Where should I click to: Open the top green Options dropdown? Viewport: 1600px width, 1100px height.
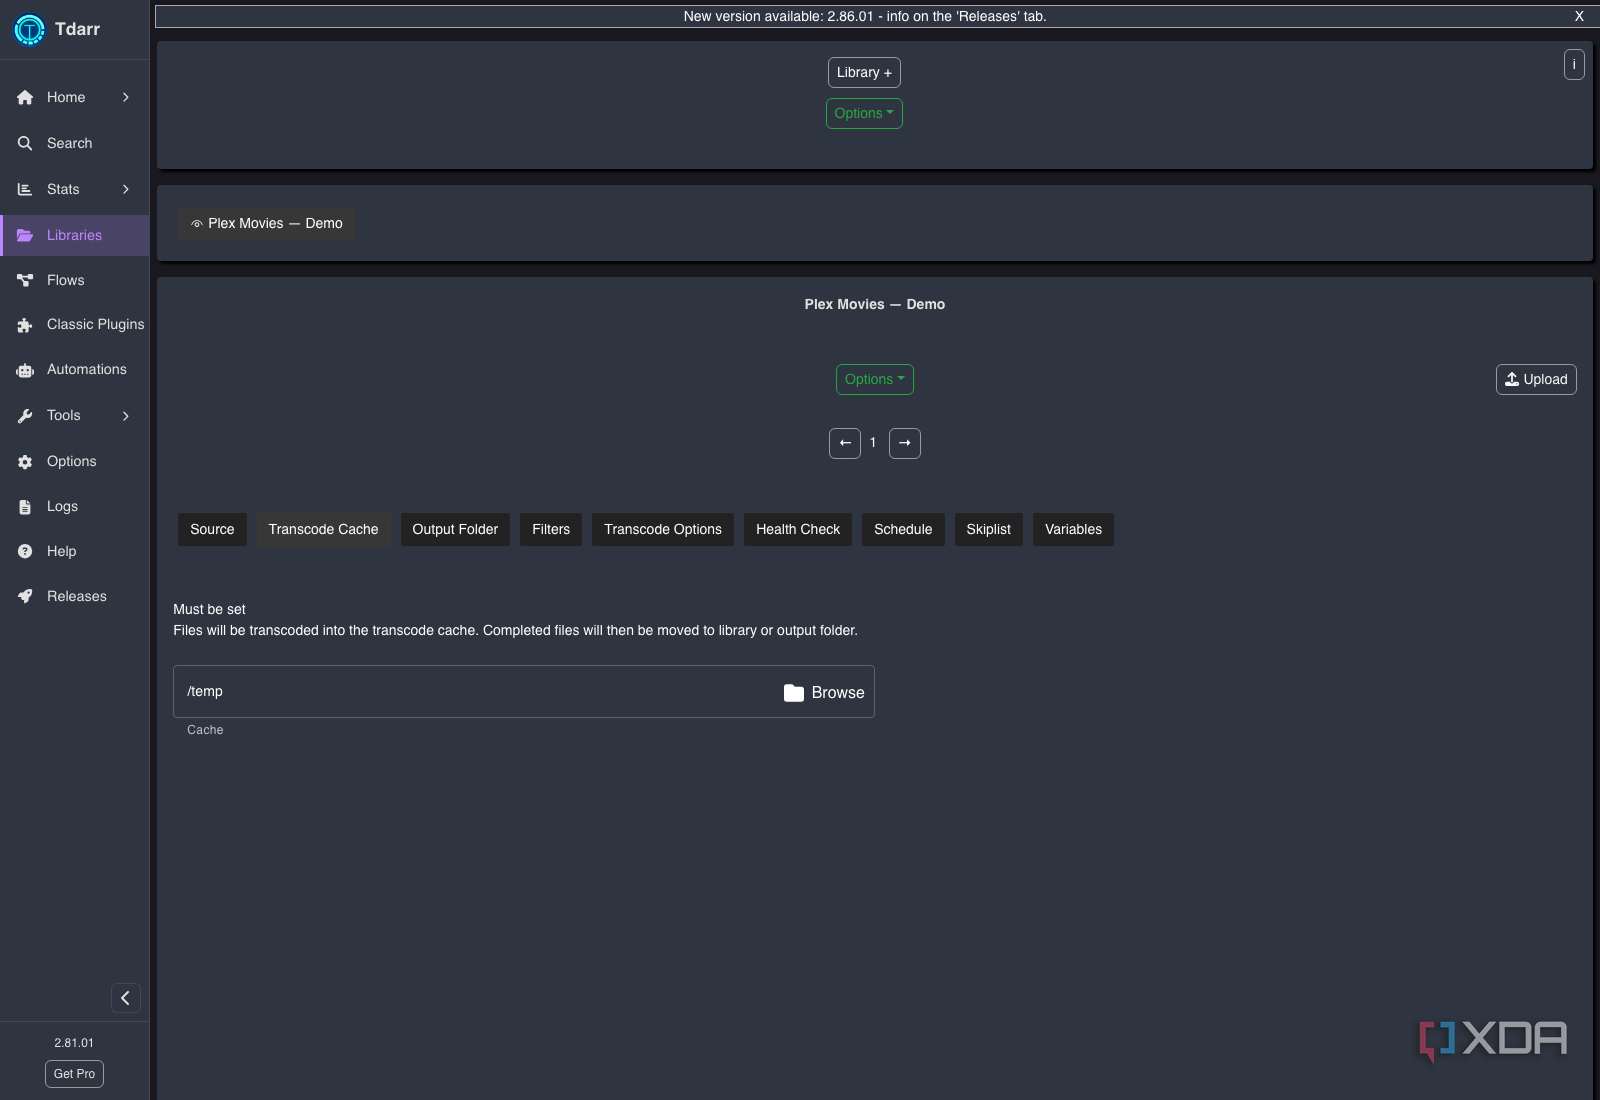864,113
